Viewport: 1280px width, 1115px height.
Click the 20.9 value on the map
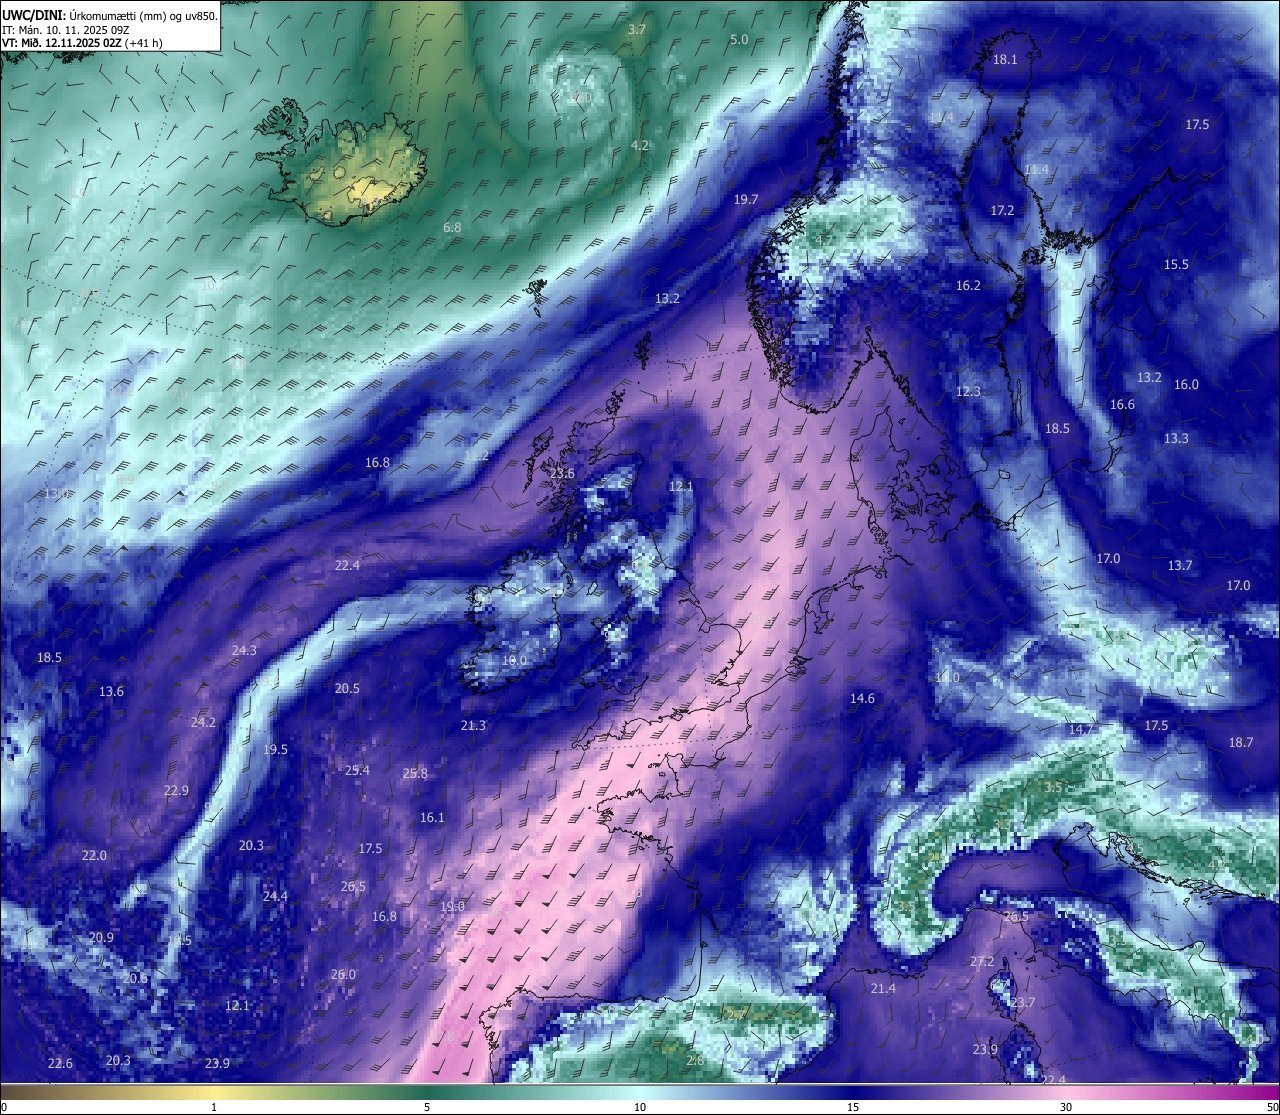(101, 937)
